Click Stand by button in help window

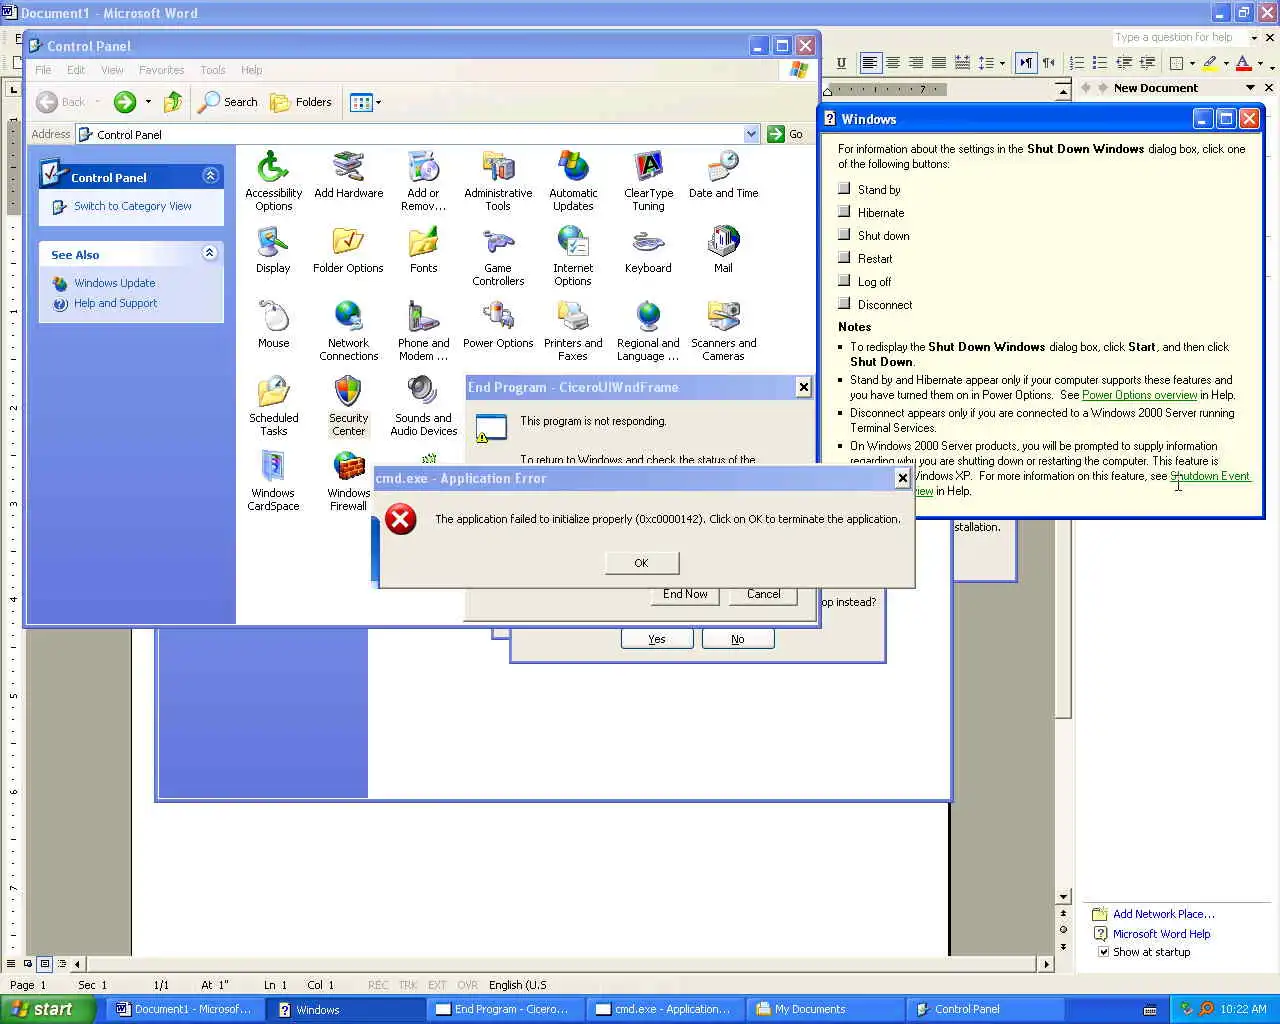click(844, 189)
